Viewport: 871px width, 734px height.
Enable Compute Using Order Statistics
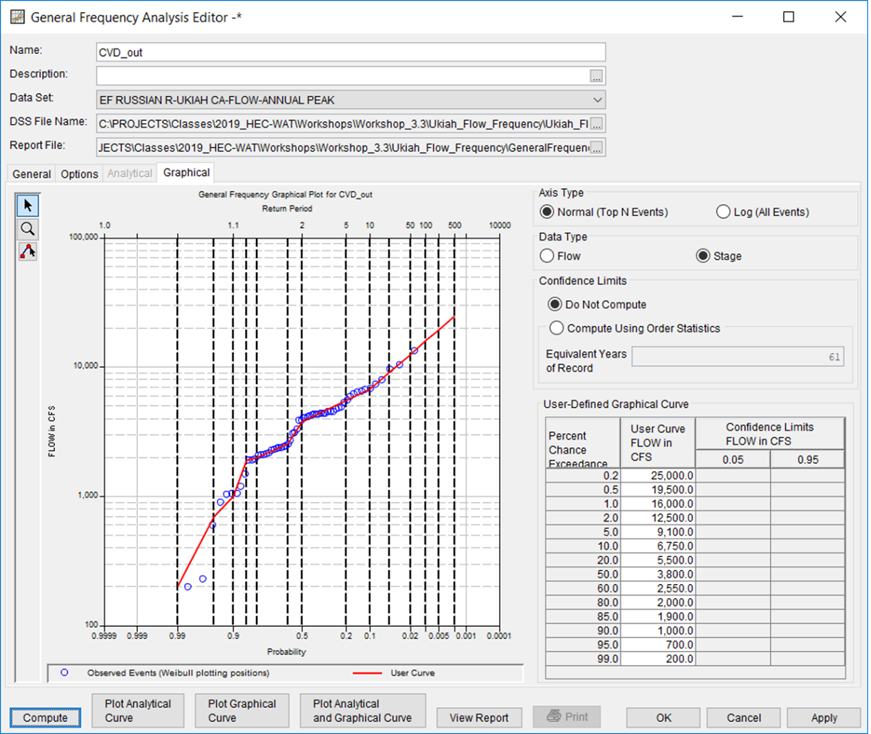(x=556, y=327)
